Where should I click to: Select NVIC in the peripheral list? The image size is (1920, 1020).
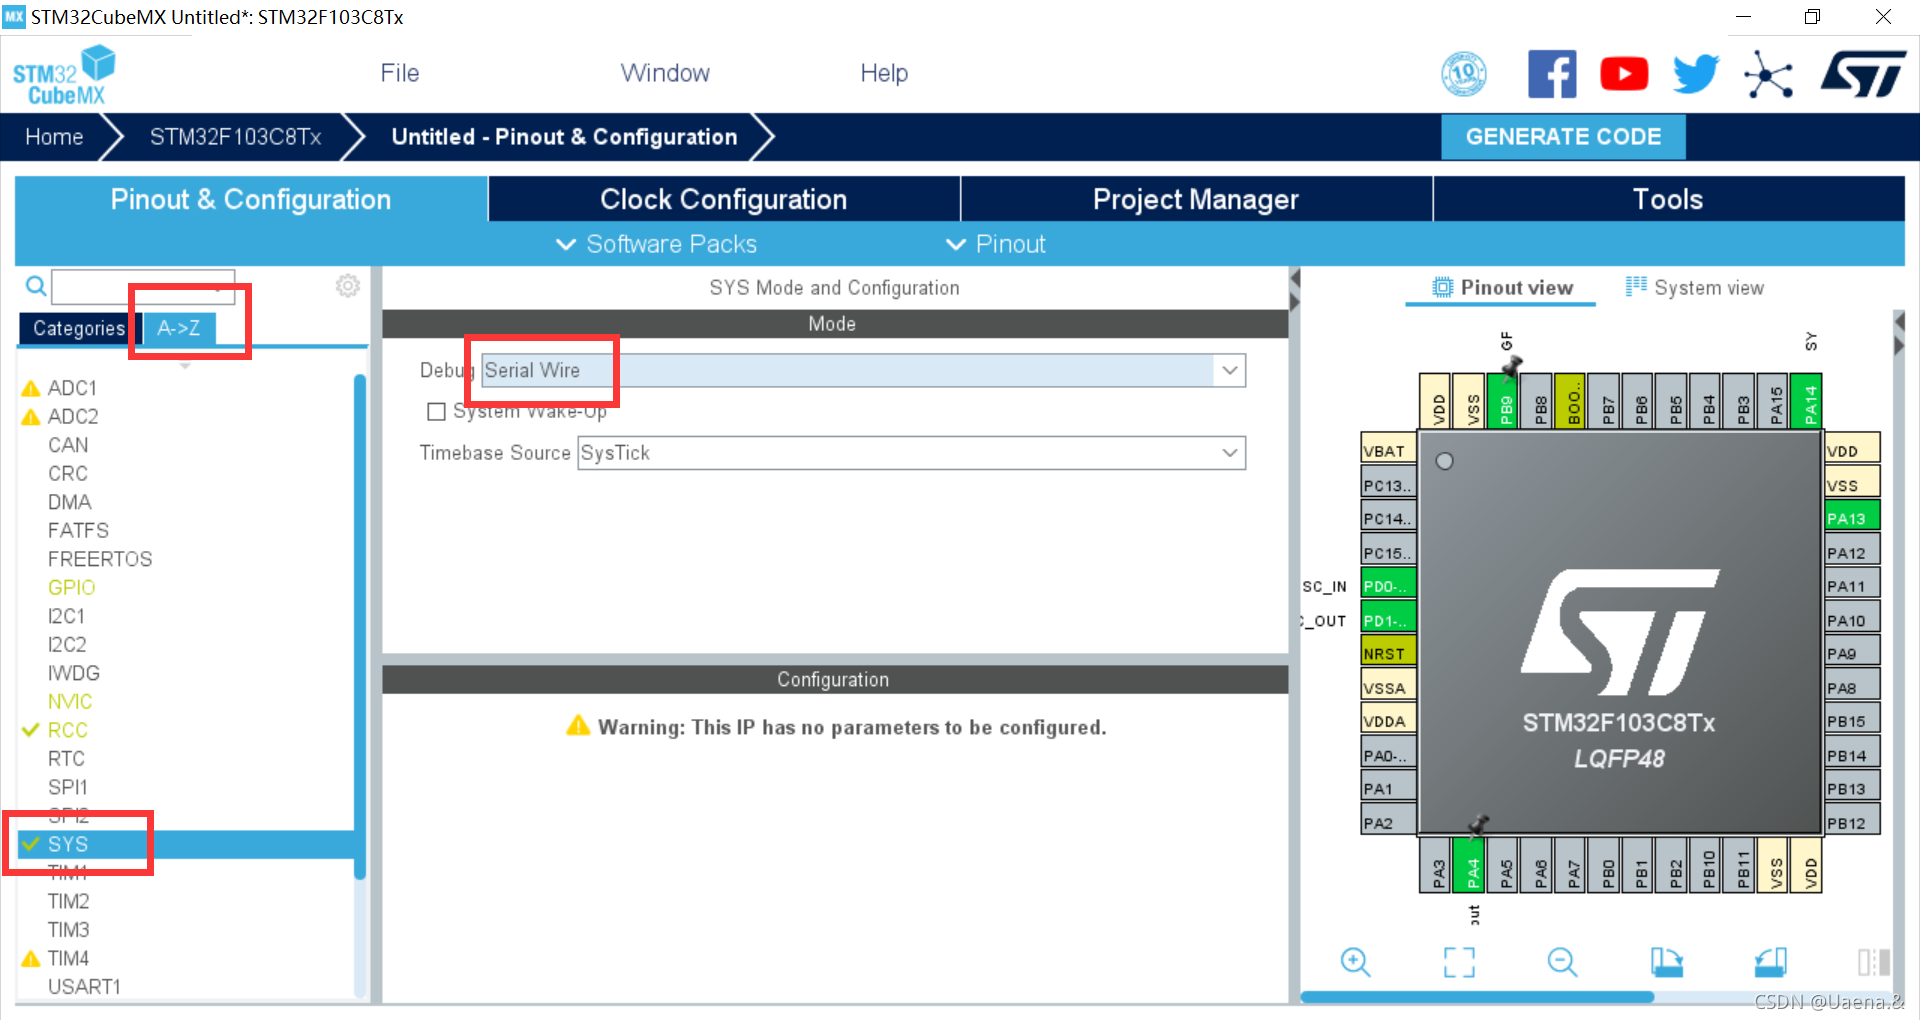click(x=70, y=702)
